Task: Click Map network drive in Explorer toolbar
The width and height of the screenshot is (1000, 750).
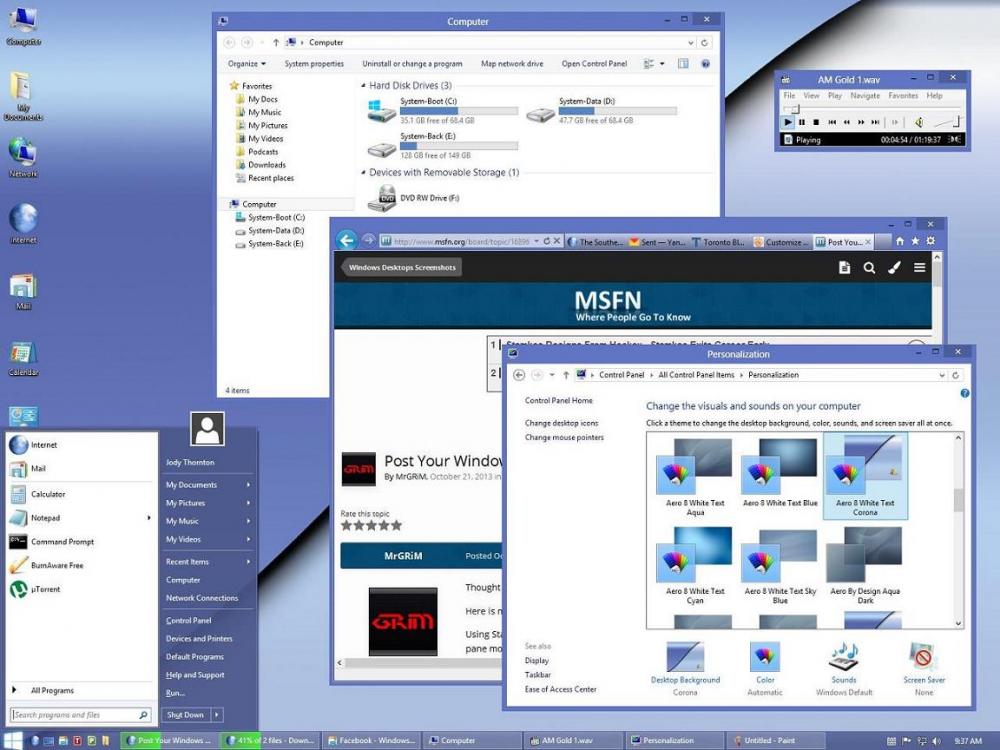Action: pyautogui.click(x=512, y=63)
